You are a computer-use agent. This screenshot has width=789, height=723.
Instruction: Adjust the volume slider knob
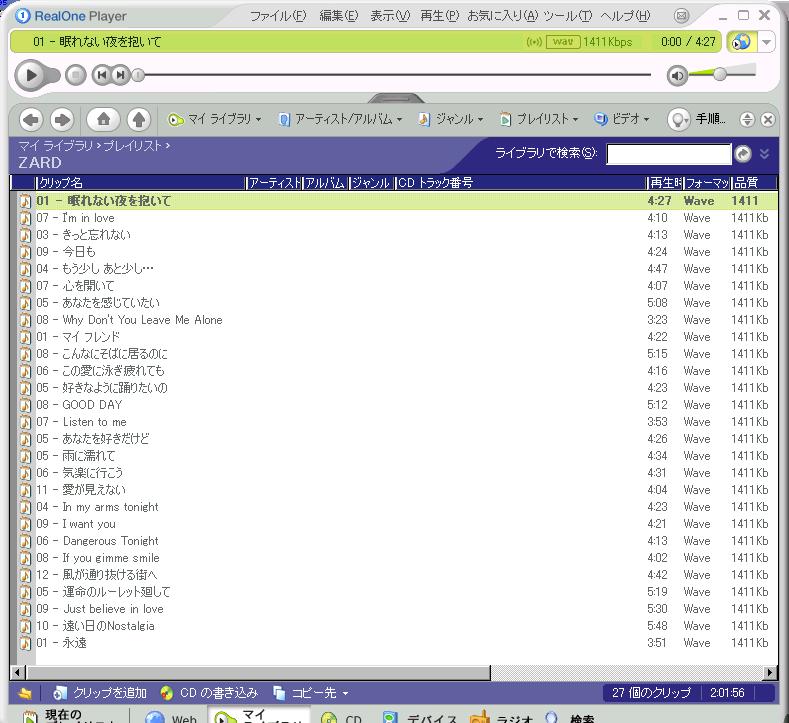(720, 74)
